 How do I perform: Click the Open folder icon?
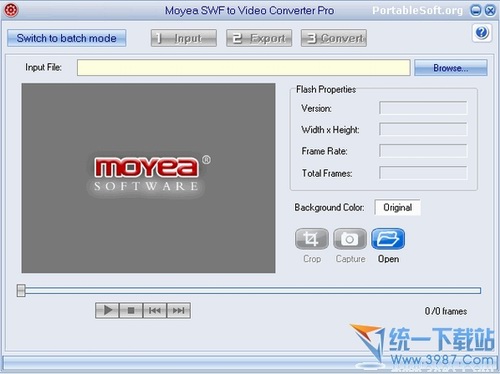388,239
